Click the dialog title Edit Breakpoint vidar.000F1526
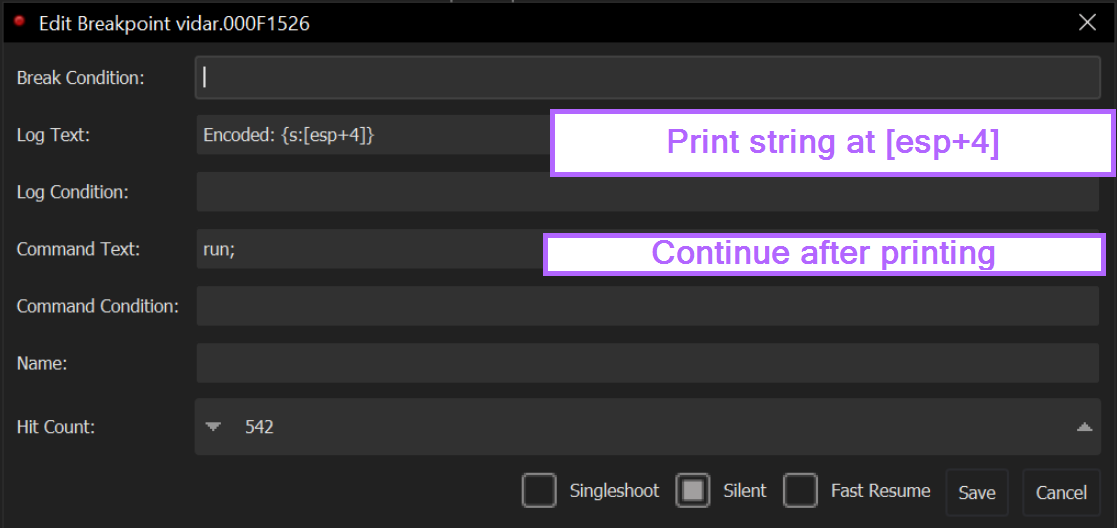The height and width of the screenshot is (528, 1117). click(x=174, y=24)
